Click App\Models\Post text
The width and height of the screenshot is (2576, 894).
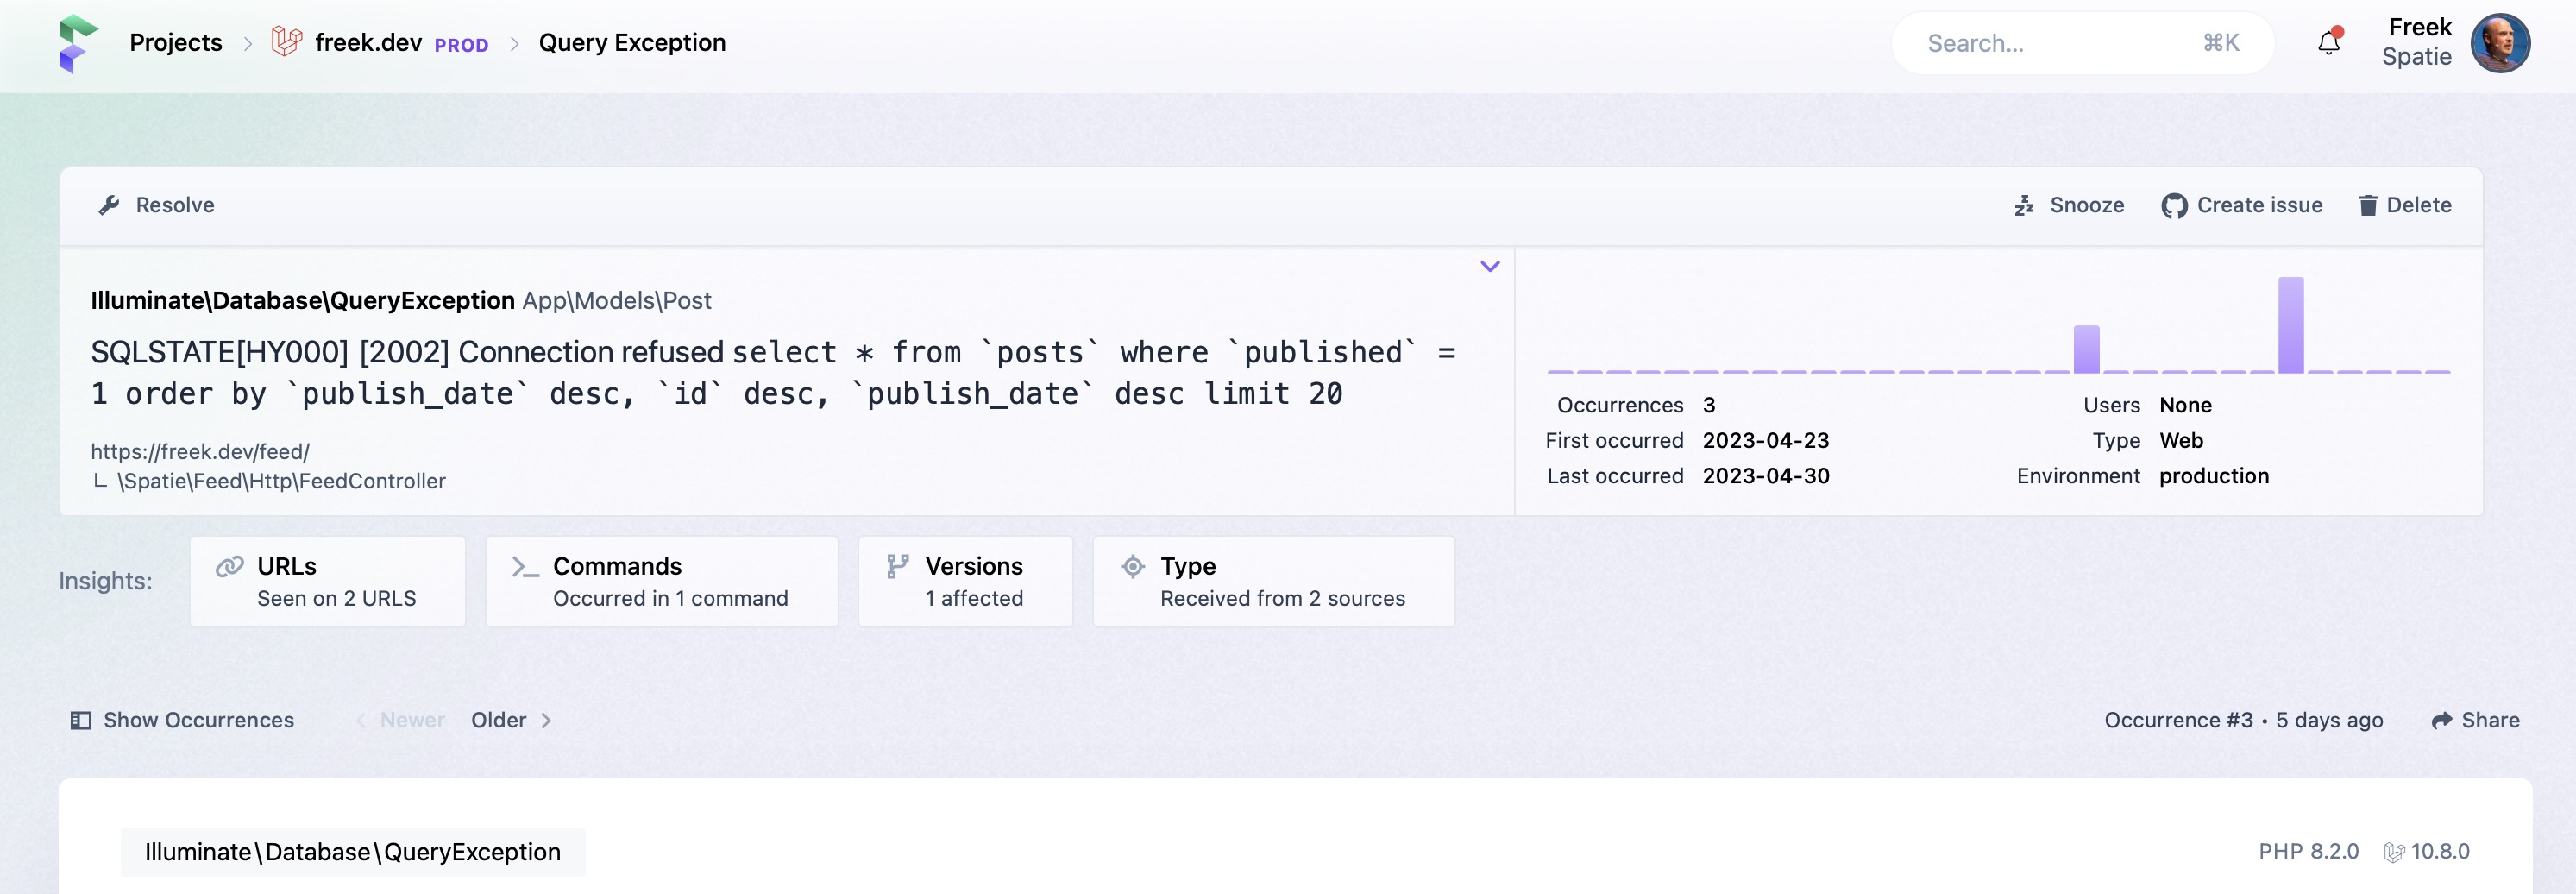616,300
